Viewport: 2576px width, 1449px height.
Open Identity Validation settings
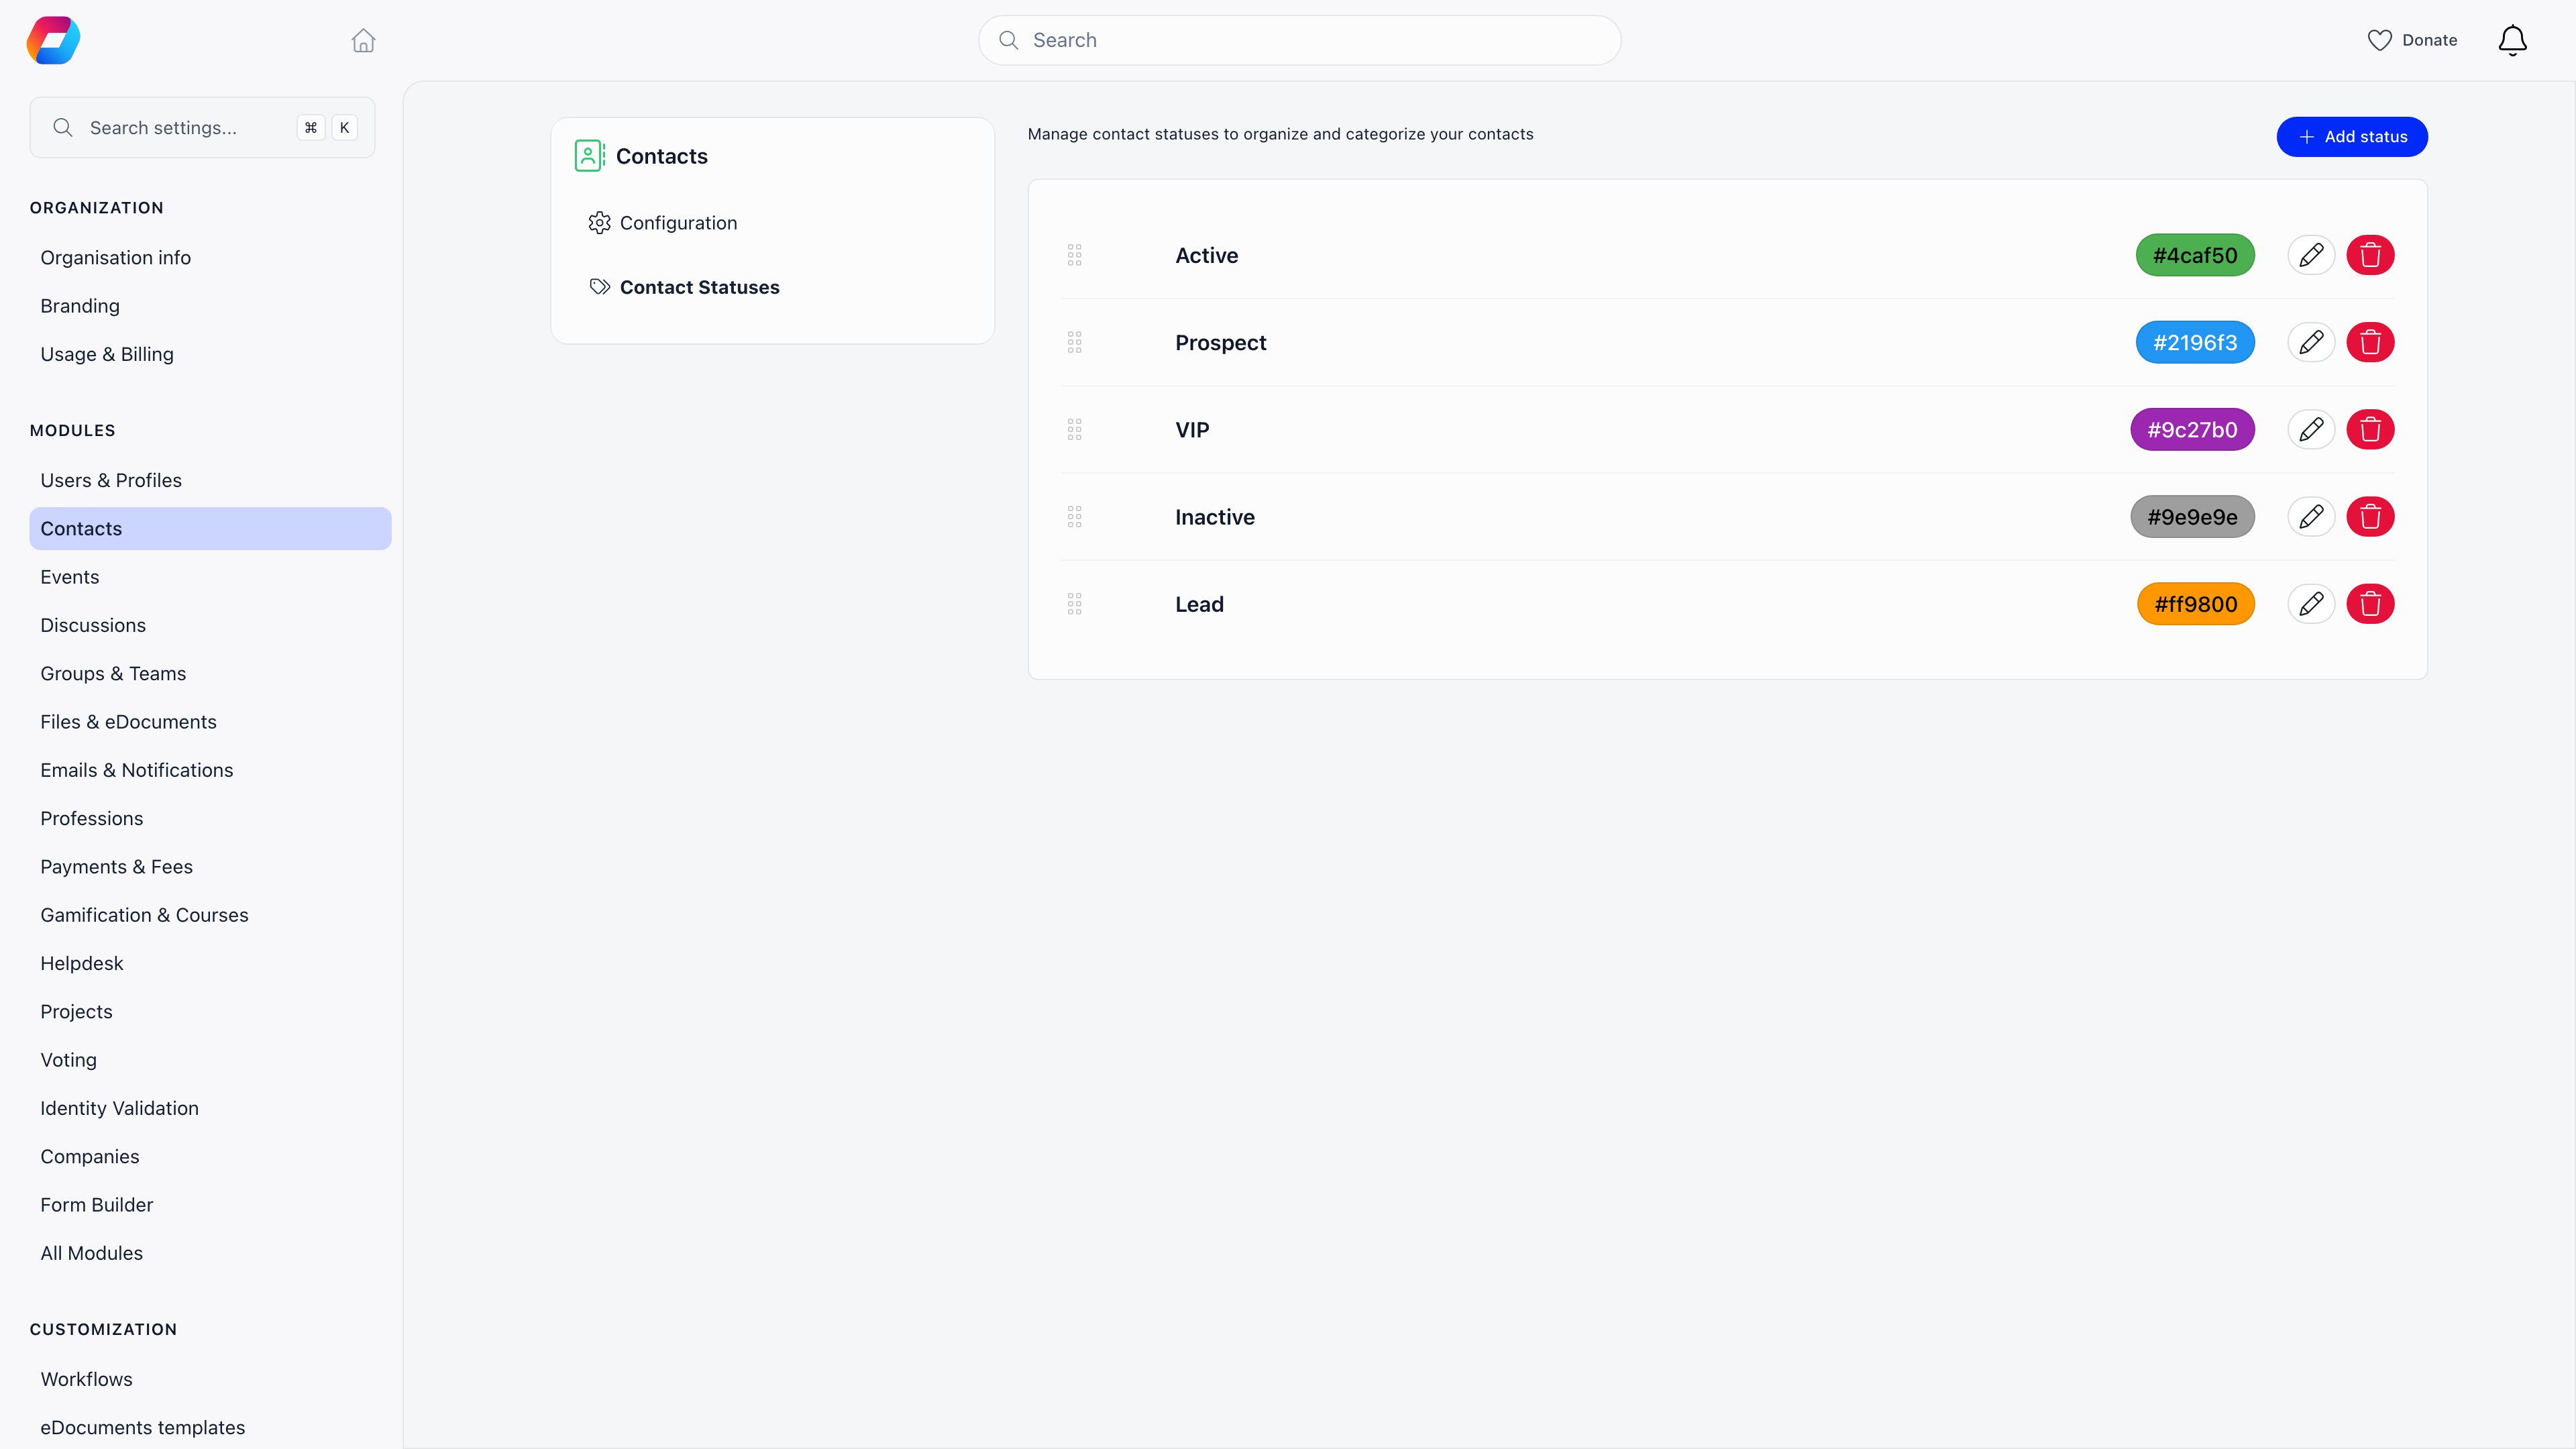[119, 1108]
